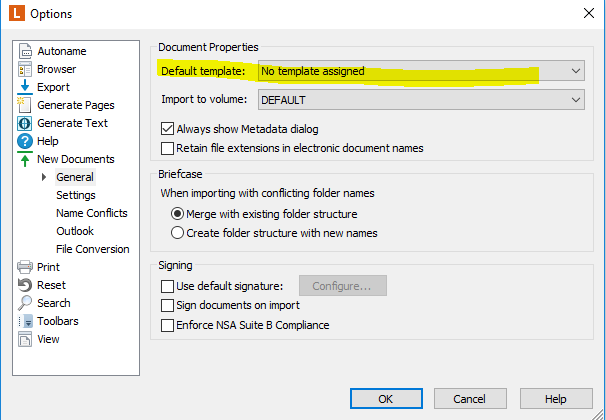Open the Autoname options icon

coord(25,51)
